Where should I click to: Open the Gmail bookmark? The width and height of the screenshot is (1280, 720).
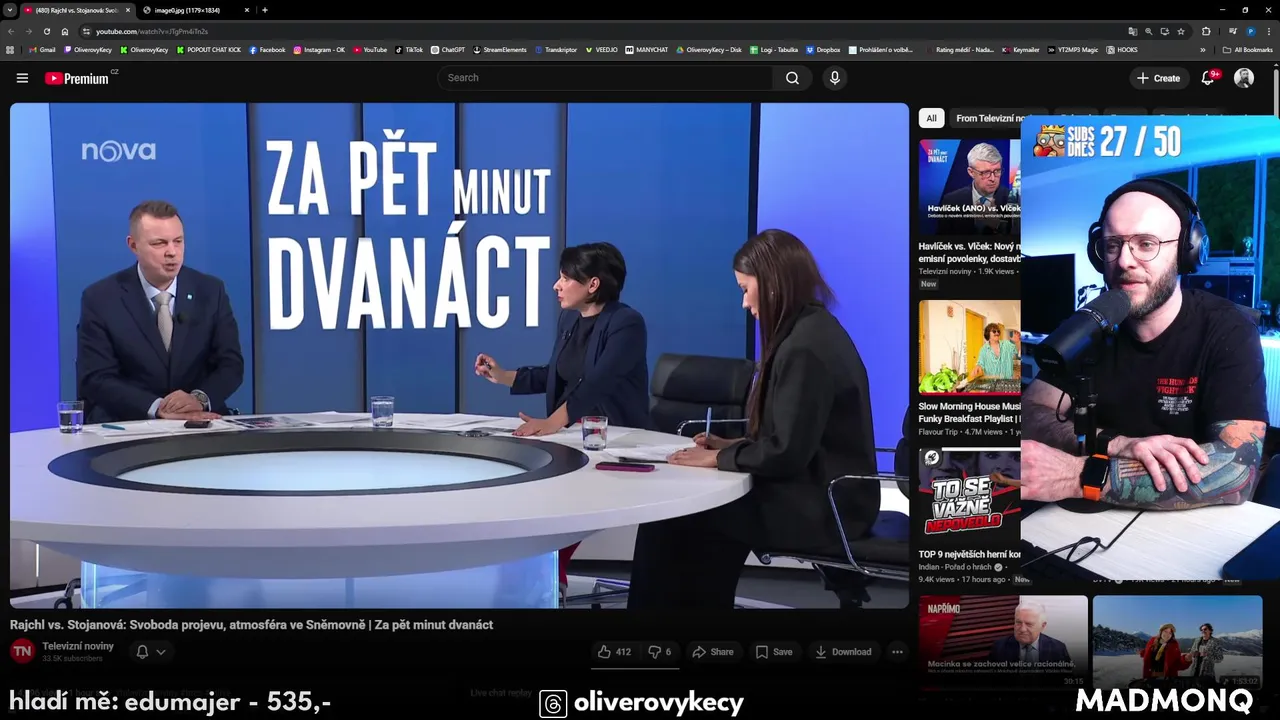click(x=42, y=49)
